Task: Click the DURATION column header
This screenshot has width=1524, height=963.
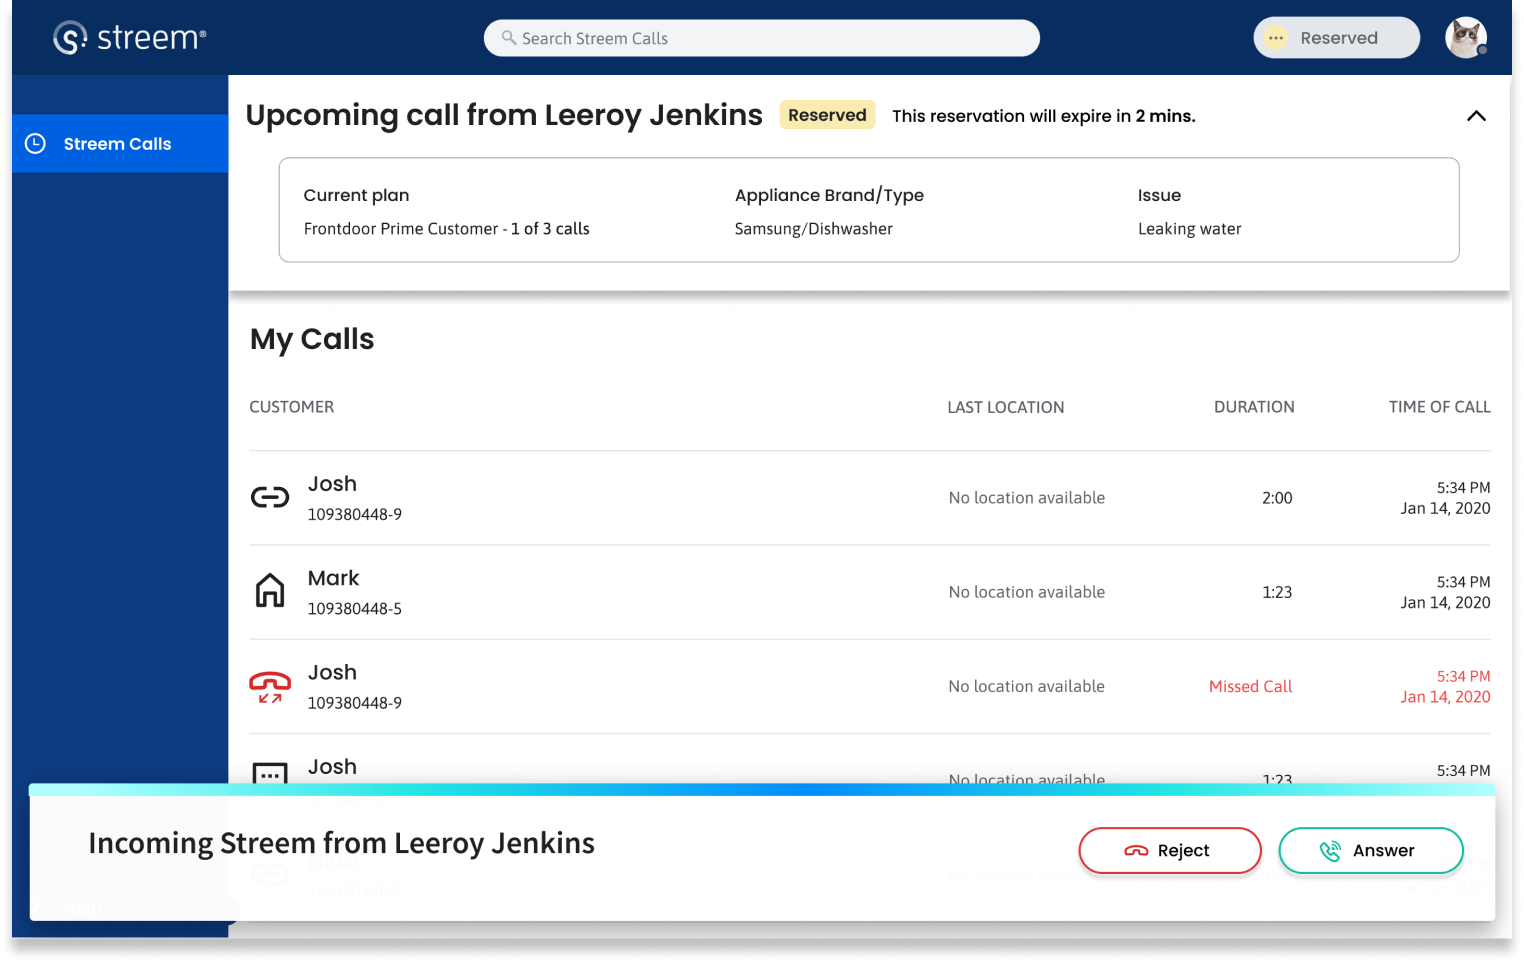Action: (1254, 407)
